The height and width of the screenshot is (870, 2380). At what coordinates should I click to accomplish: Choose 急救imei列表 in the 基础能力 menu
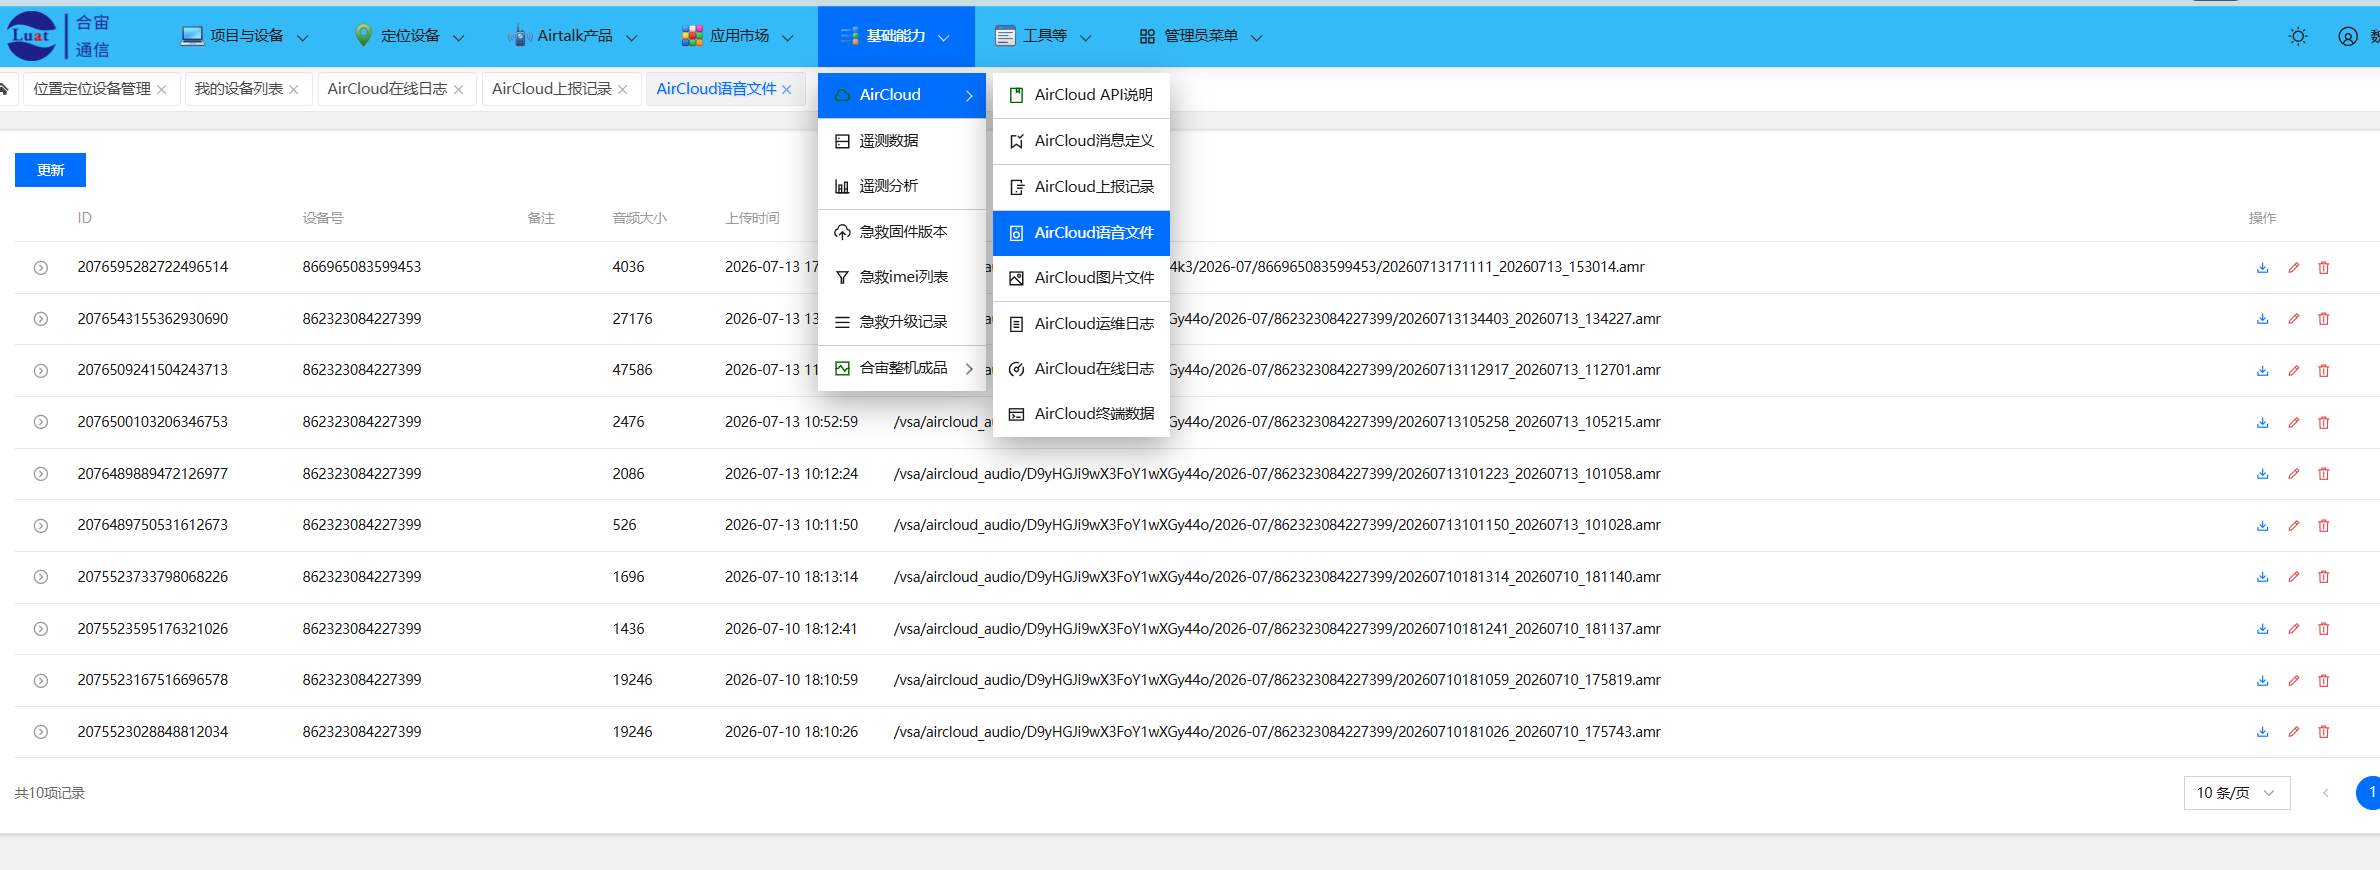[902, 277]
